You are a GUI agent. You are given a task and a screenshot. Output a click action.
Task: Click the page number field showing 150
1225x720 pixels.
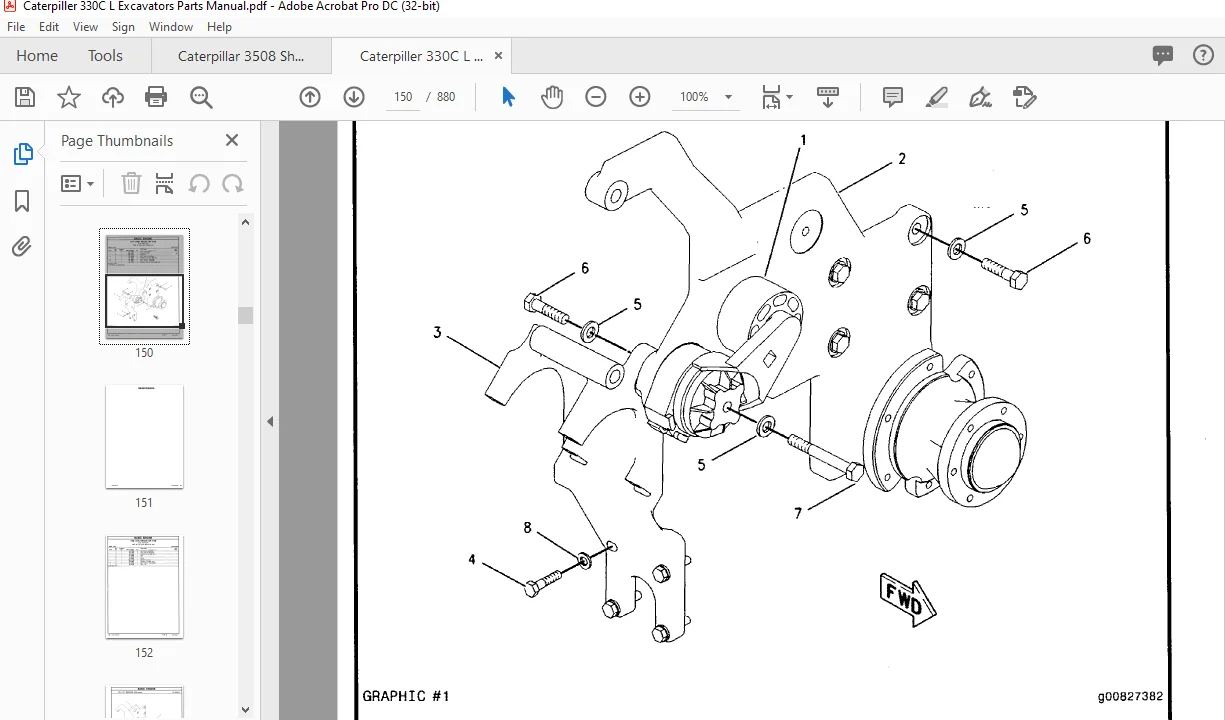403,97
